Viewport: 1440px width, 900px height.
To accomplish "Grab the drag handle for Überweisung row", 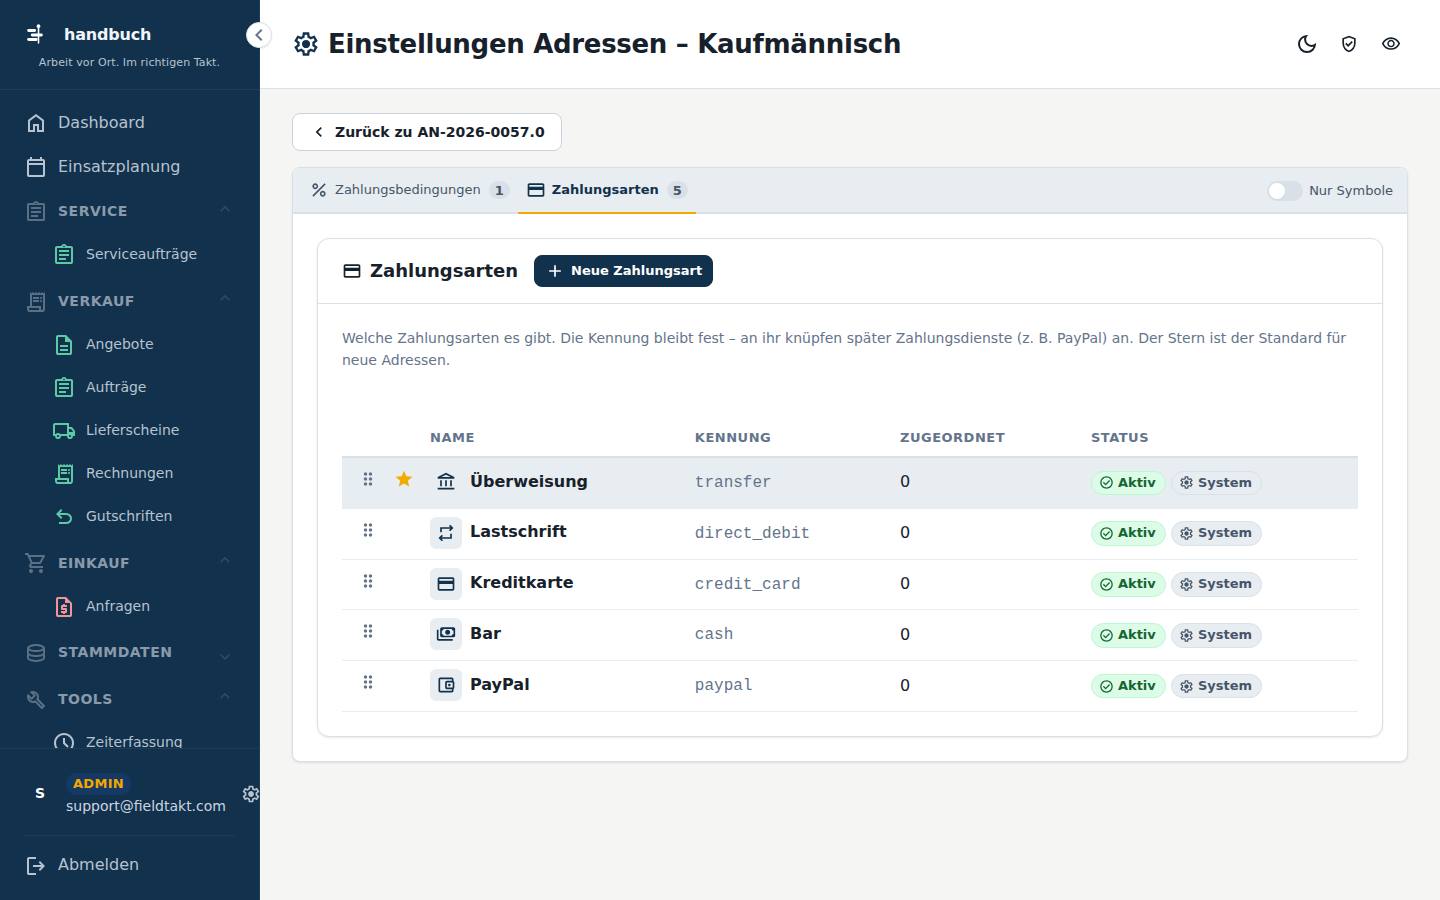I will click(368, 480).
